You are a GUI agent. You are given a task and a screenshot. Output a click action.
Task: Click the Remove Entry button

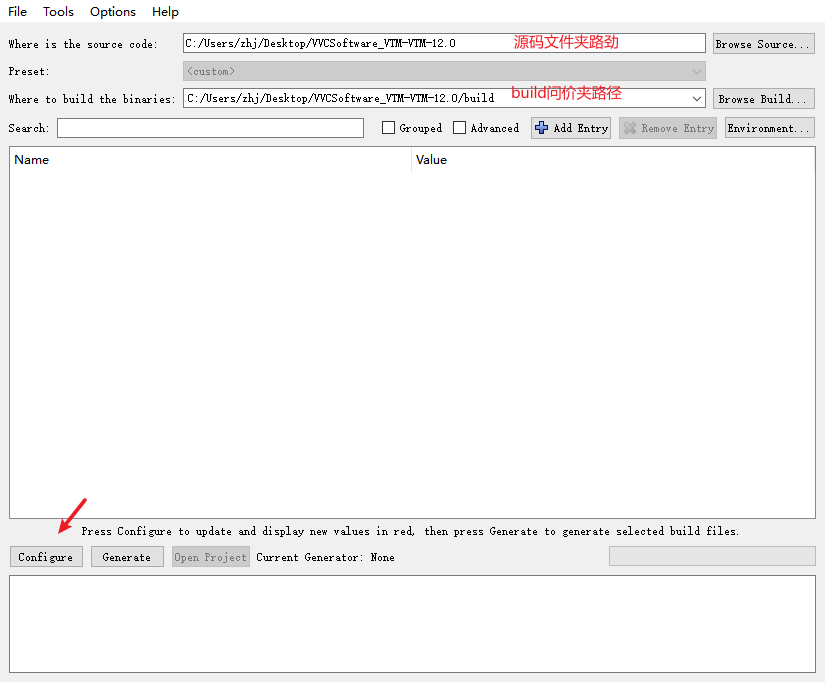668,128
